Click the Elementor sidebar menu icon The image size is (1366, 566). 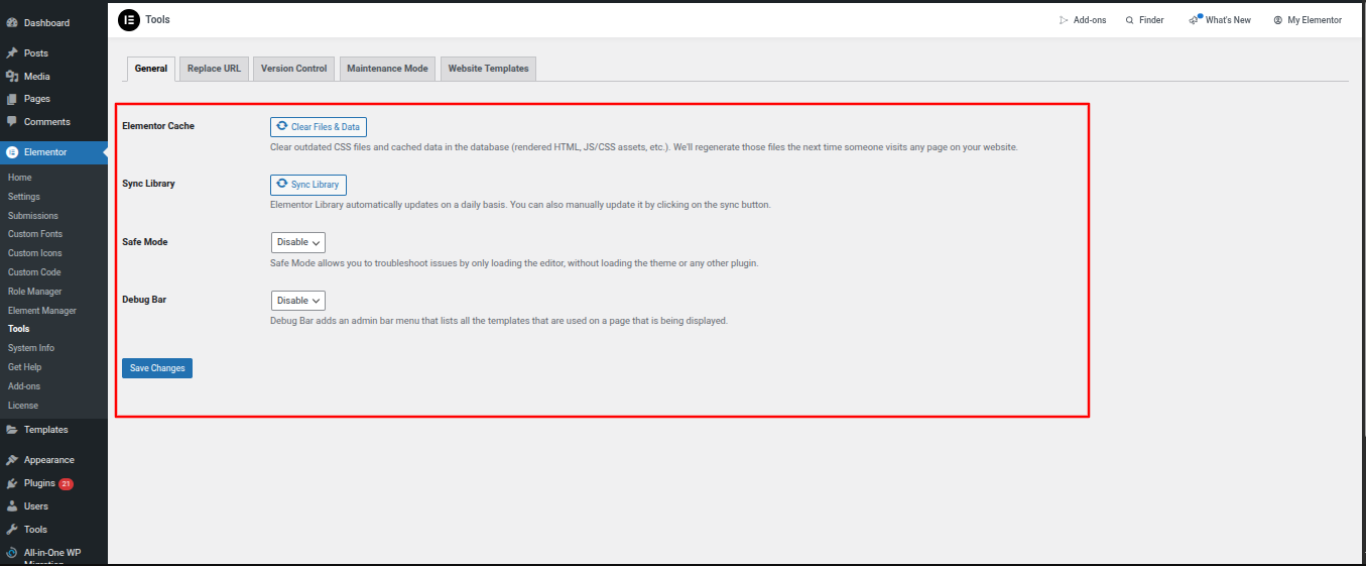tap(12, 153)
